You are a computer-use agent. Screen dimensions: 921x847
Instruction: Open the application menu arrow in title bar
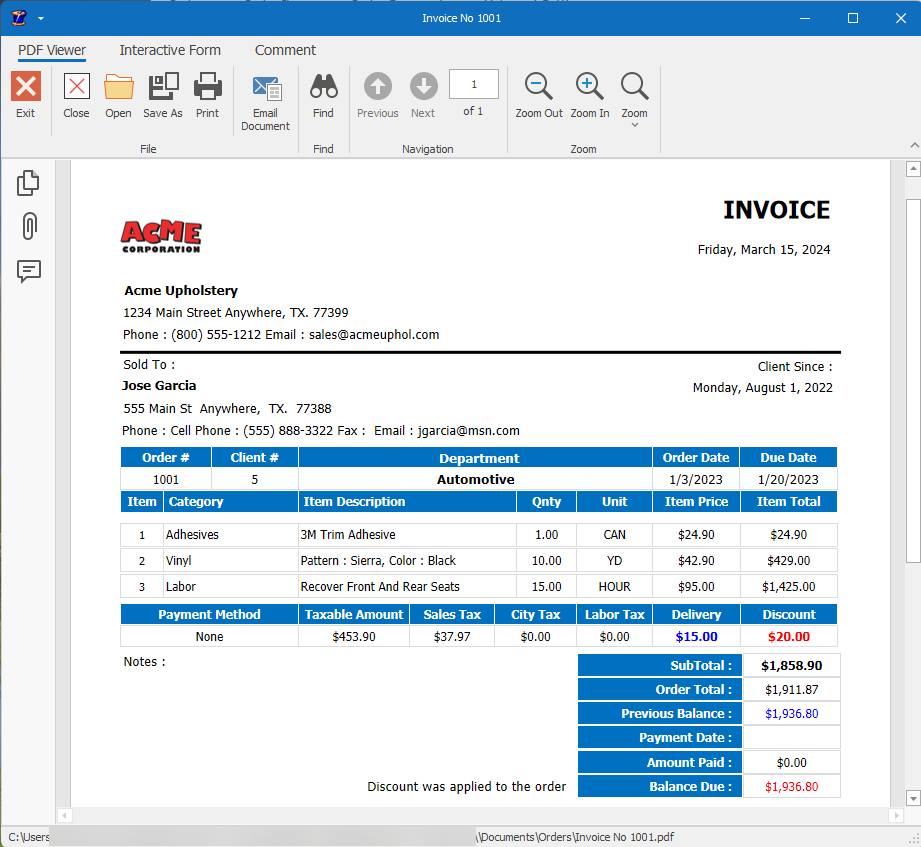coord(40,17)
